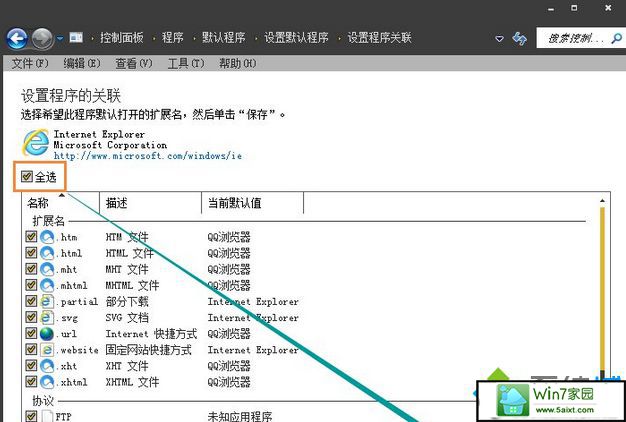Refresh the page with the arrows icon
This screenshot has width=626, height=422.
tap(519, 39)
